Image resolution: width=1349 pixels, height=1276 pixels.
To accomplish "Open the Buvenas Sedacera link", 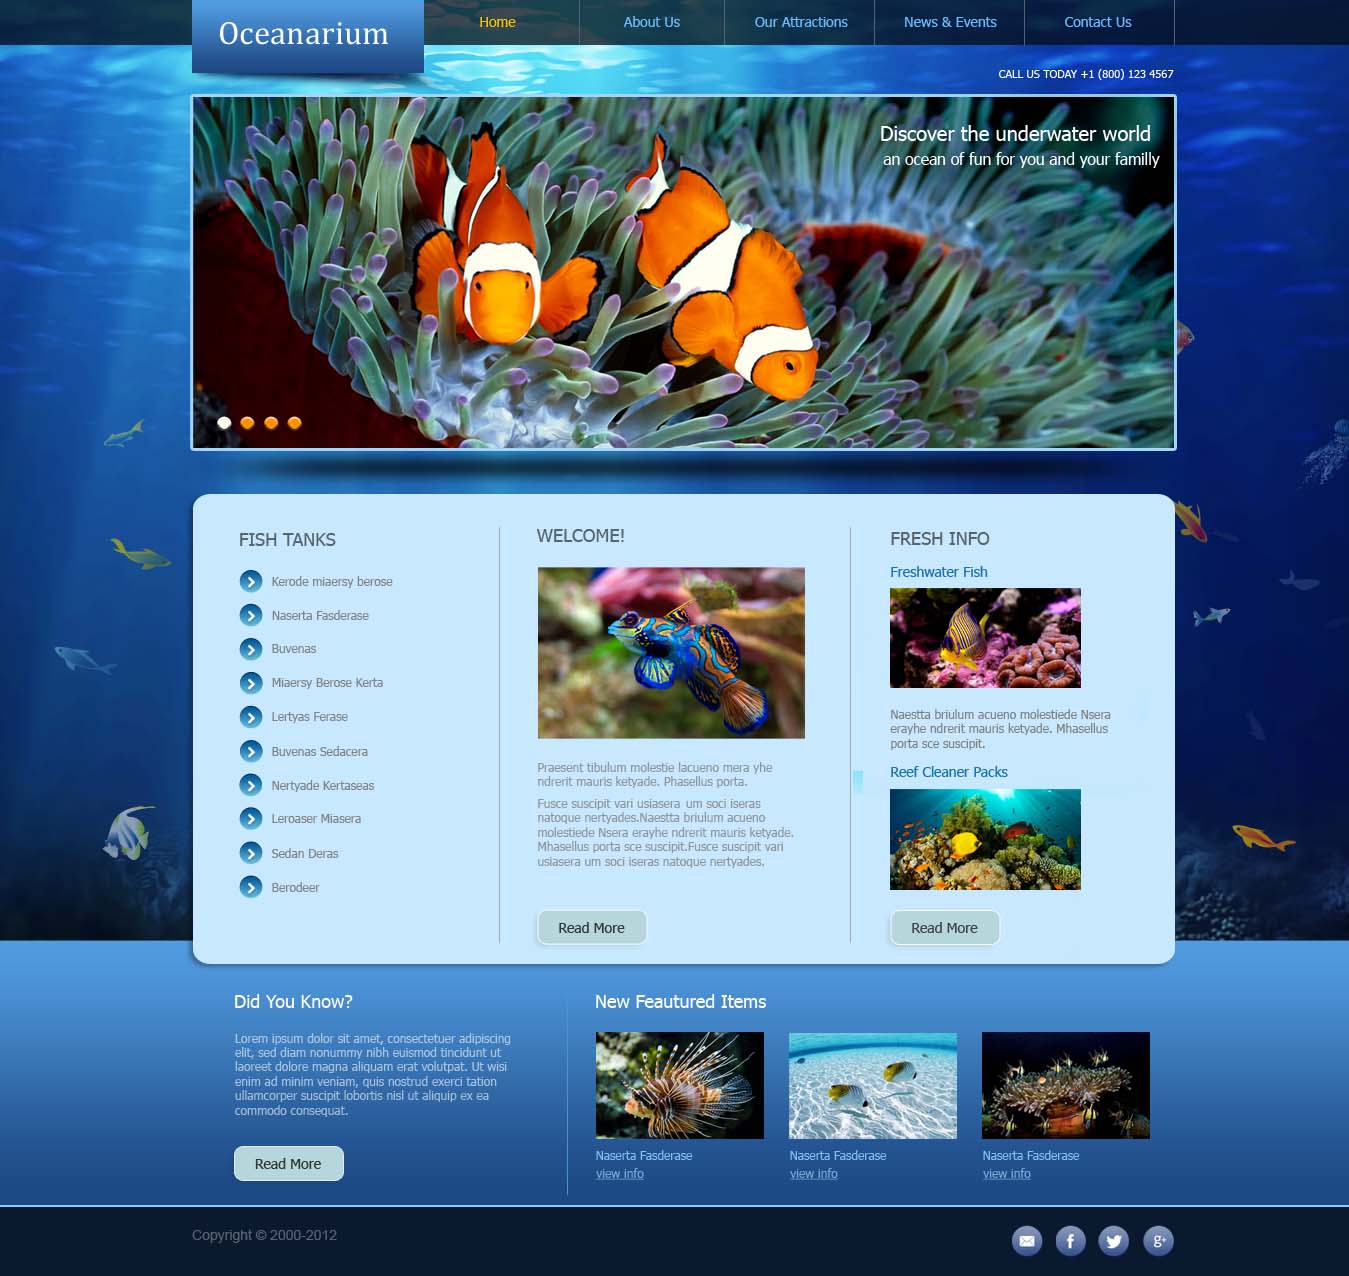I will point(320,752).
